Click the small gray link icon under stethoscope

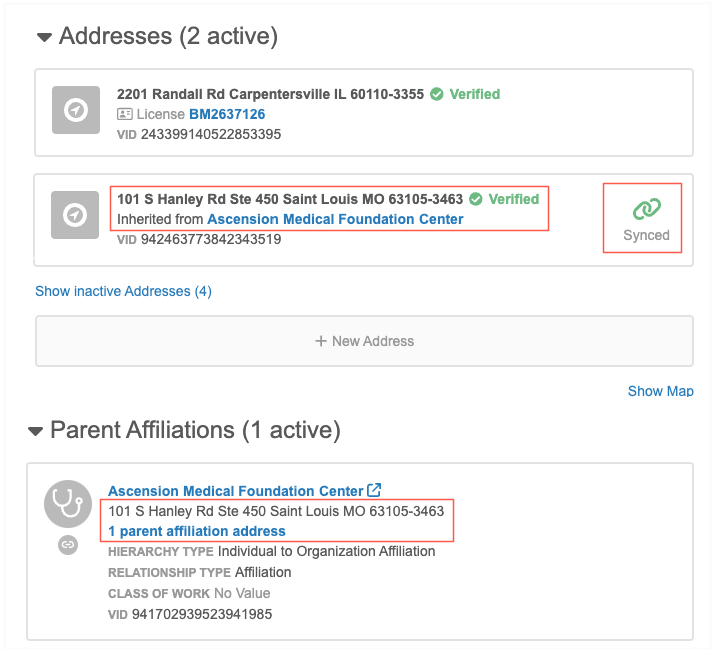click(x=68, y=545)
